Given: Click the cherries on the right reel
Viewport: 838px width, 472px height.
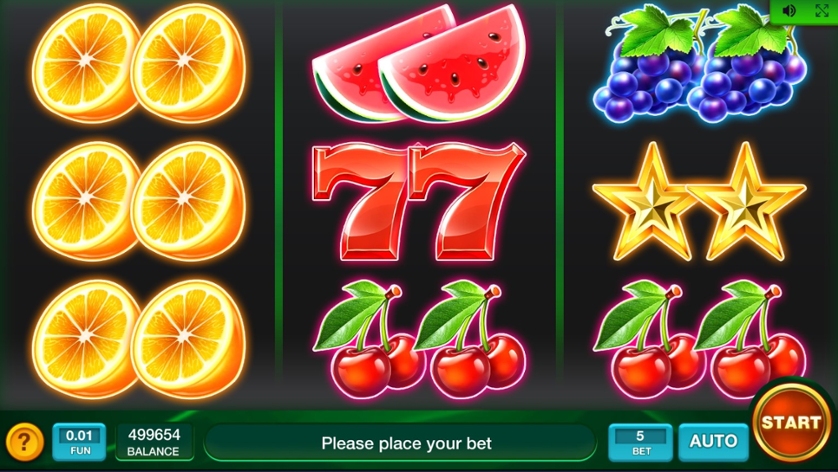Looking at the screenshot, I should (x=700, y=339).
